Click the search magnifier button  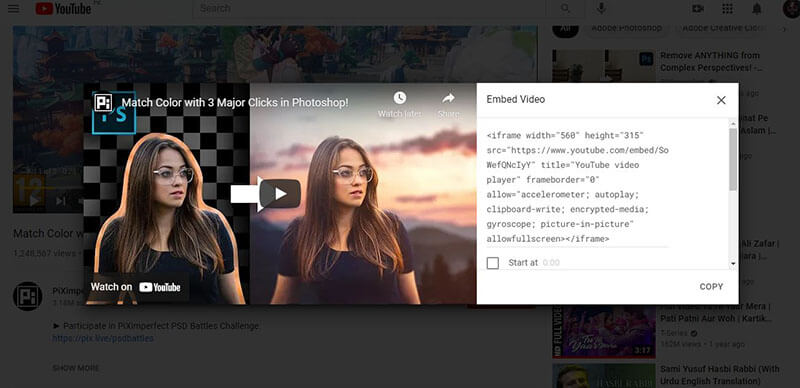[x=565, y=9]
